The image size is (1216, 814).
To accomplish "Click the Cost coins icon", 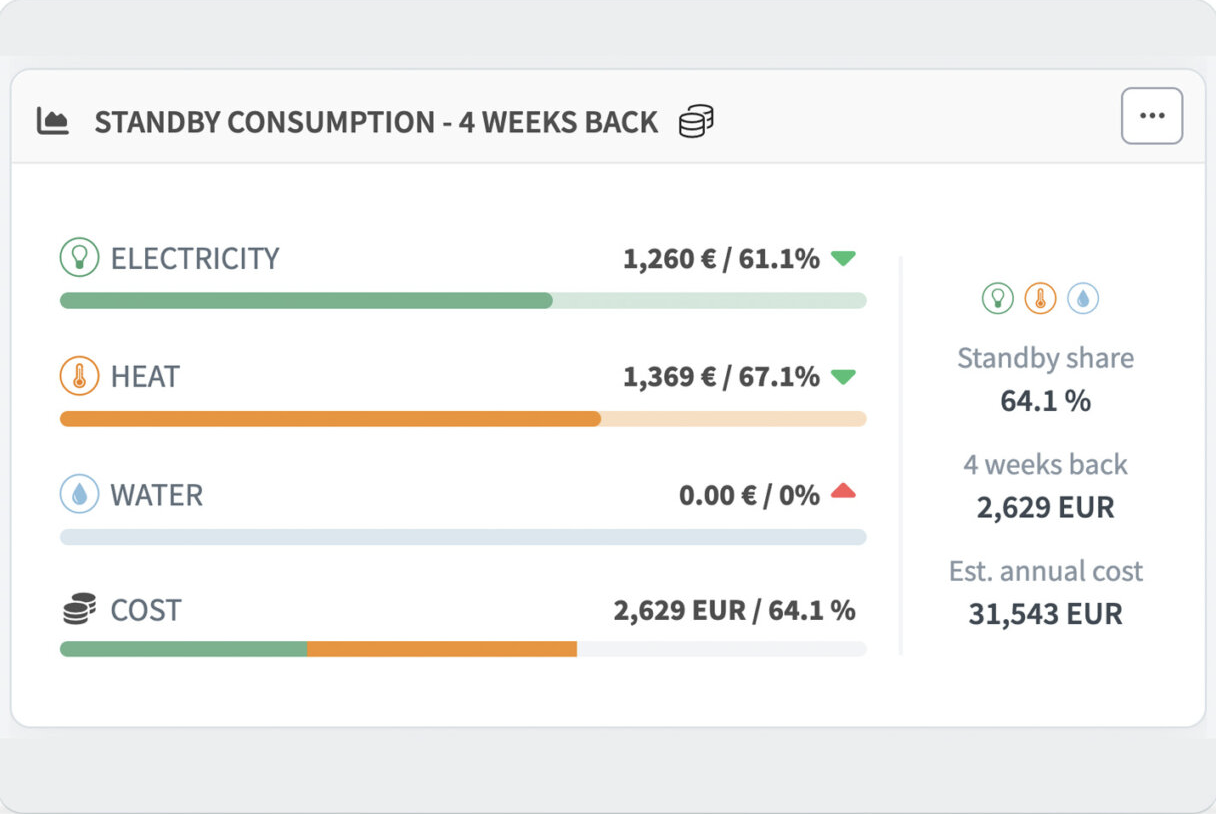I will [79, 609].
